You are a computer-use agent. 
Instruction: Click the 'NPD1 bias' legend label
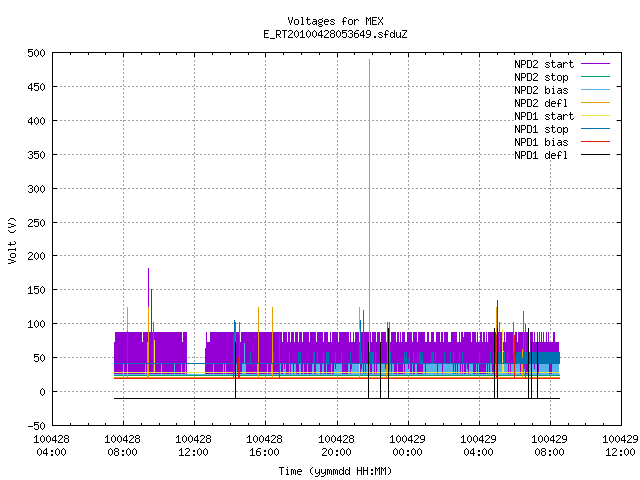click(x=541, y=142)
